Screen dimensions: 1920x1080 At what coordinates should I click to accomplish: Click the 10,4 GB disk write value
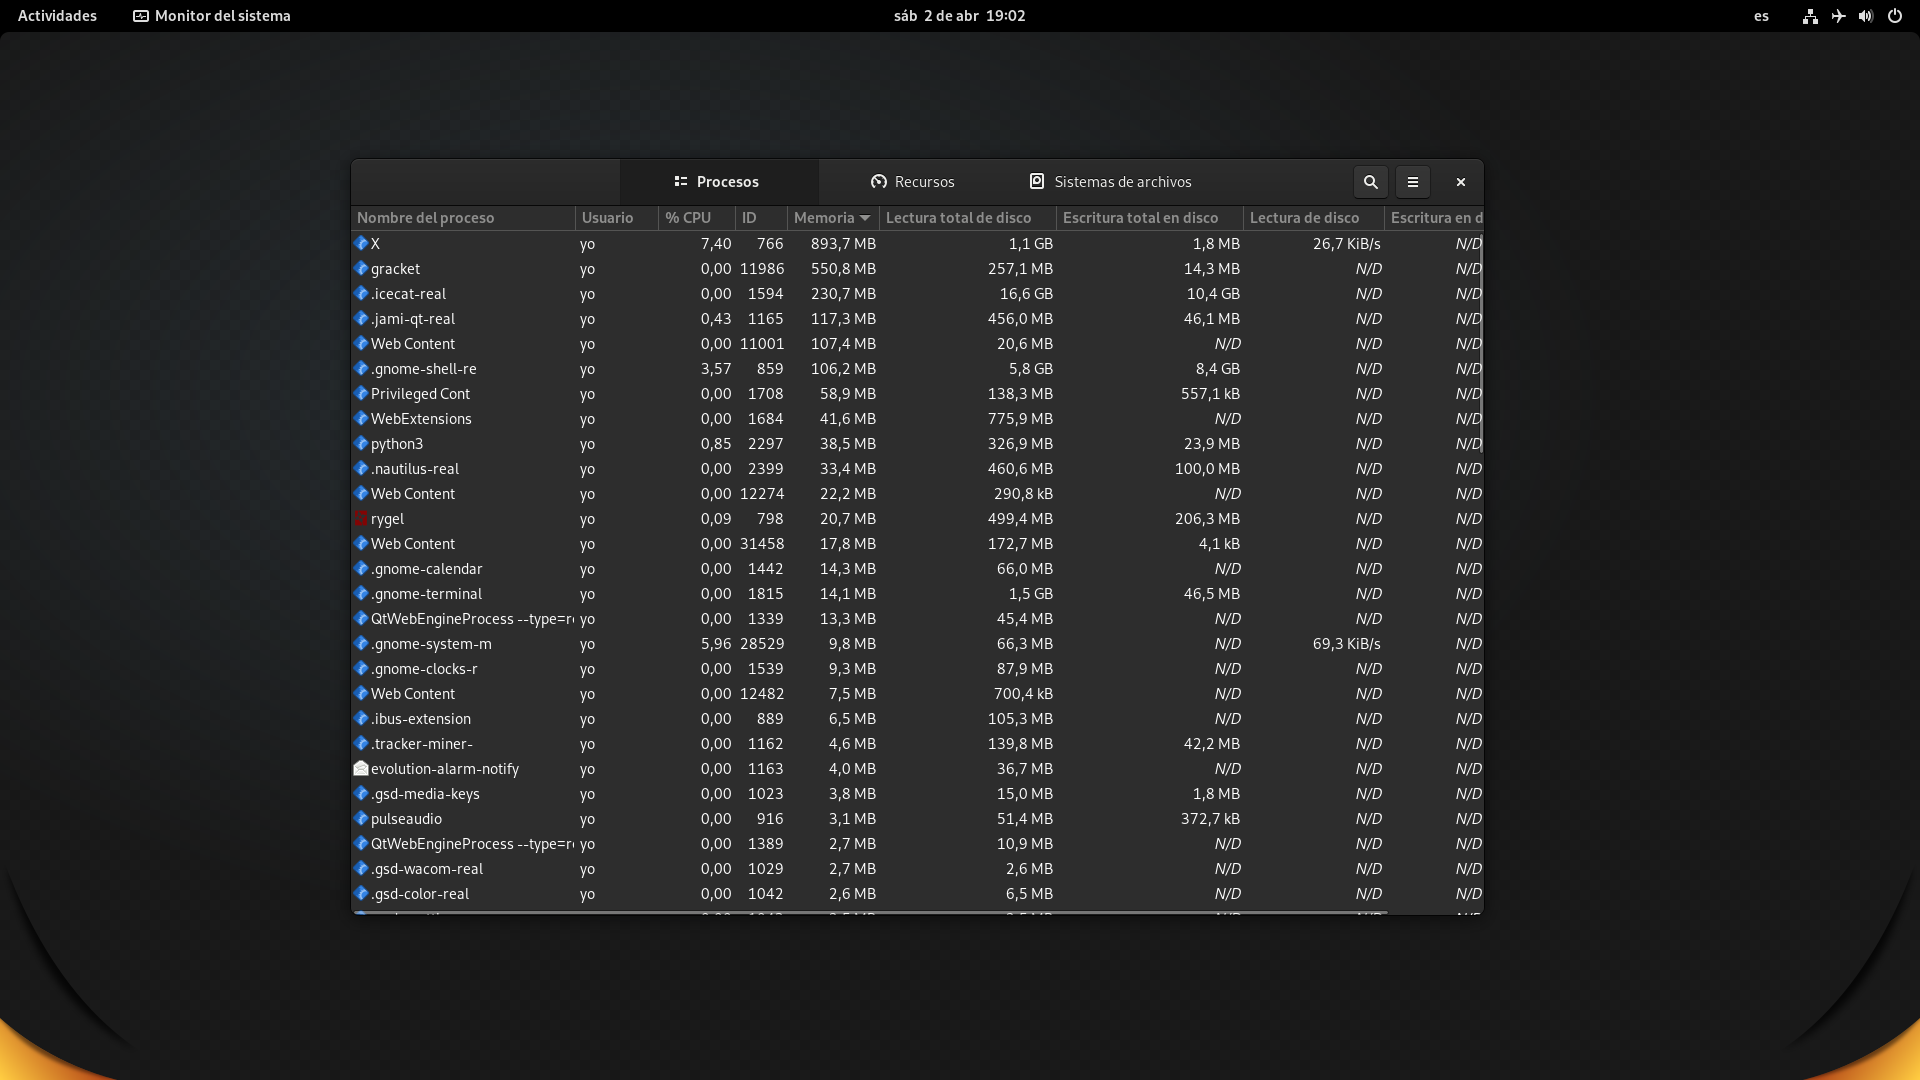pyautogui.click(x=1213, y=294)
